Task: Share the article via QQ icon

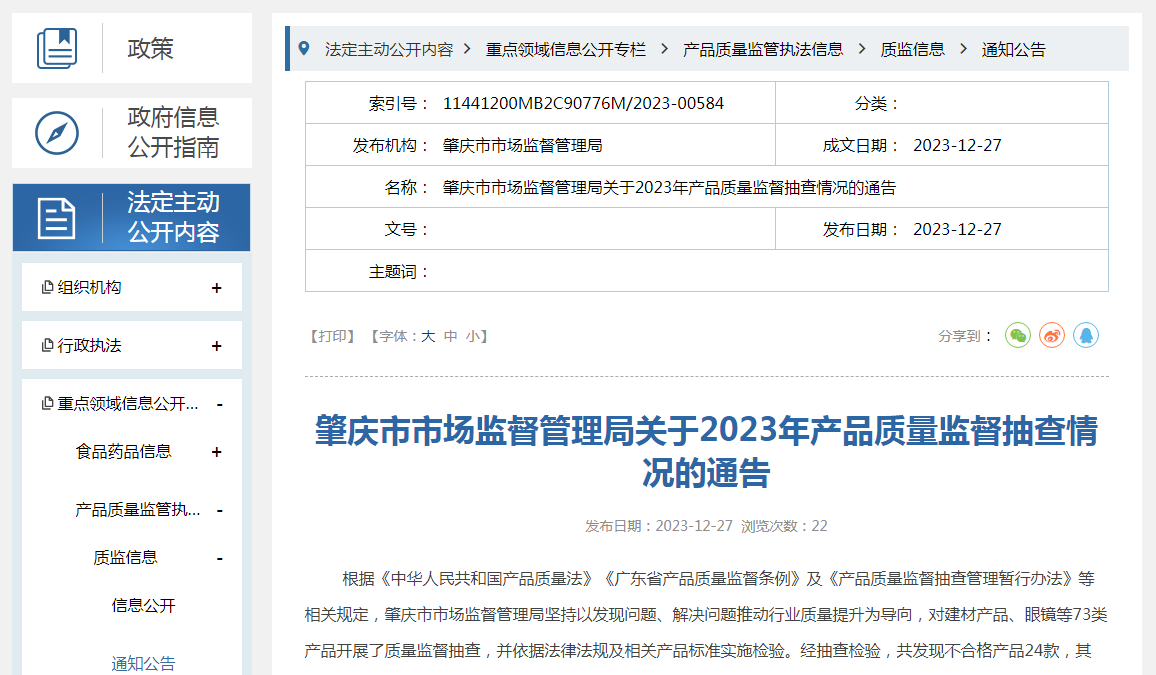Action: 1086,336
